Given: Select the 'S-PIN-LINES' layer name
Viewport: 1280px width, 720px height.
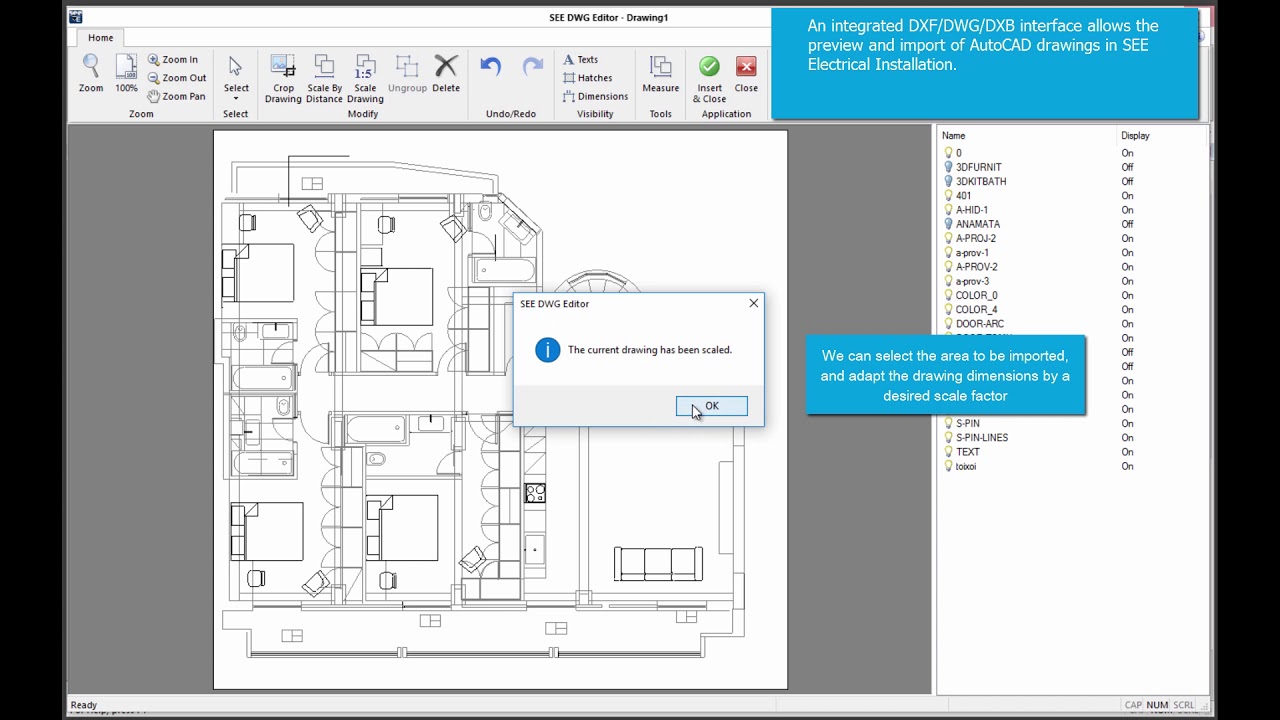Looking at the screenshot, I should (982, 437).
